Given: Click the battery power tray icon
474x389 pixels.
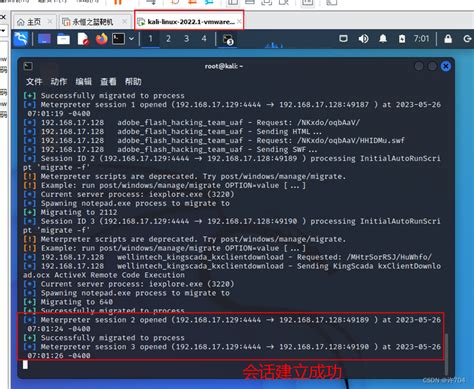Looking at the screenshot, I should pyautogui.click(x=402, y=39).
